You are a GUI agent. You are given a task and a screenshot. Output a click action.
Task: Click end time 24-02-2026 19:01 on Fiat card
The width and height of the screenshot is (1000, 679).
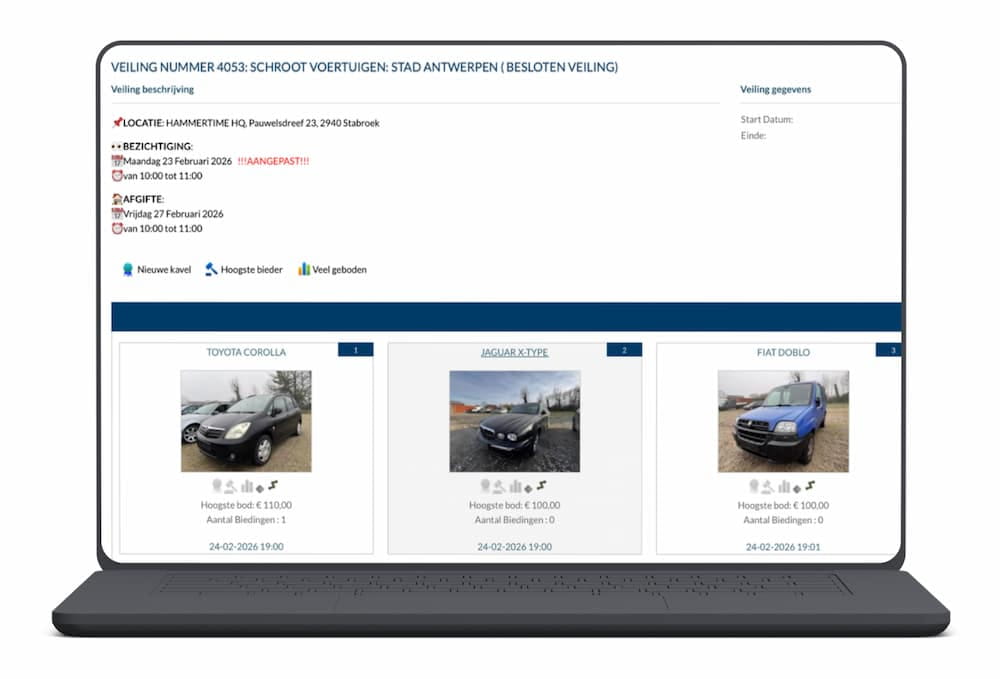click(x=783, y=546)
